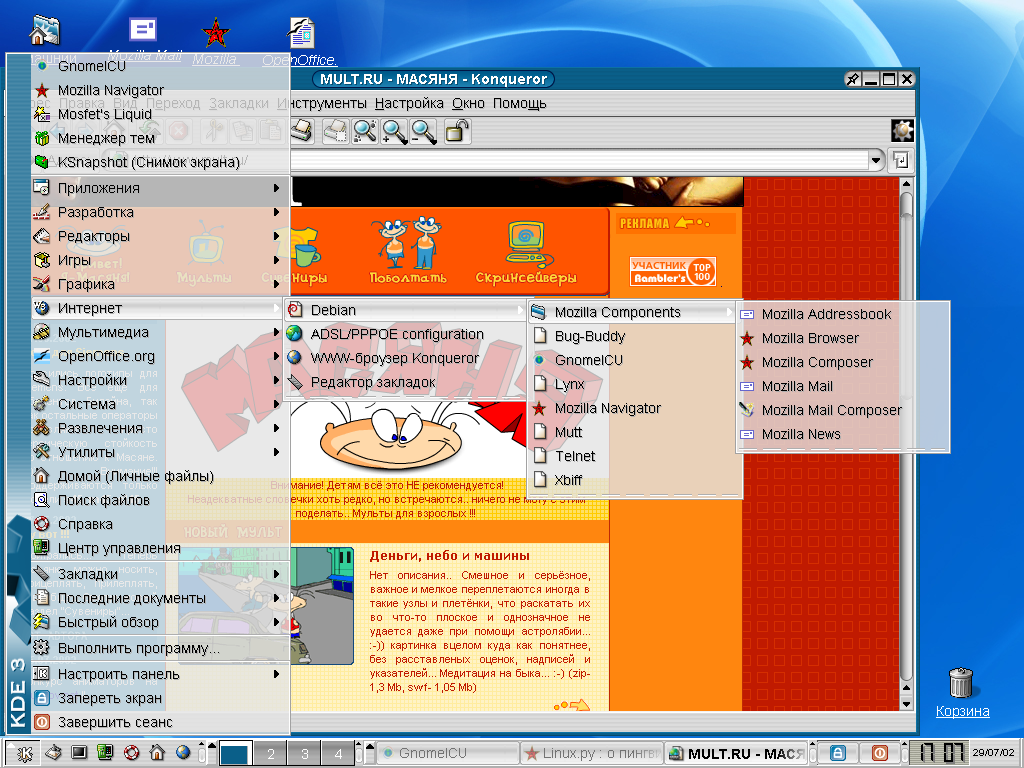This screenshot has width=1024, height=768.
Task: Switch to the Linux.ру taskbar window
Action: click(x=592, y=753)
